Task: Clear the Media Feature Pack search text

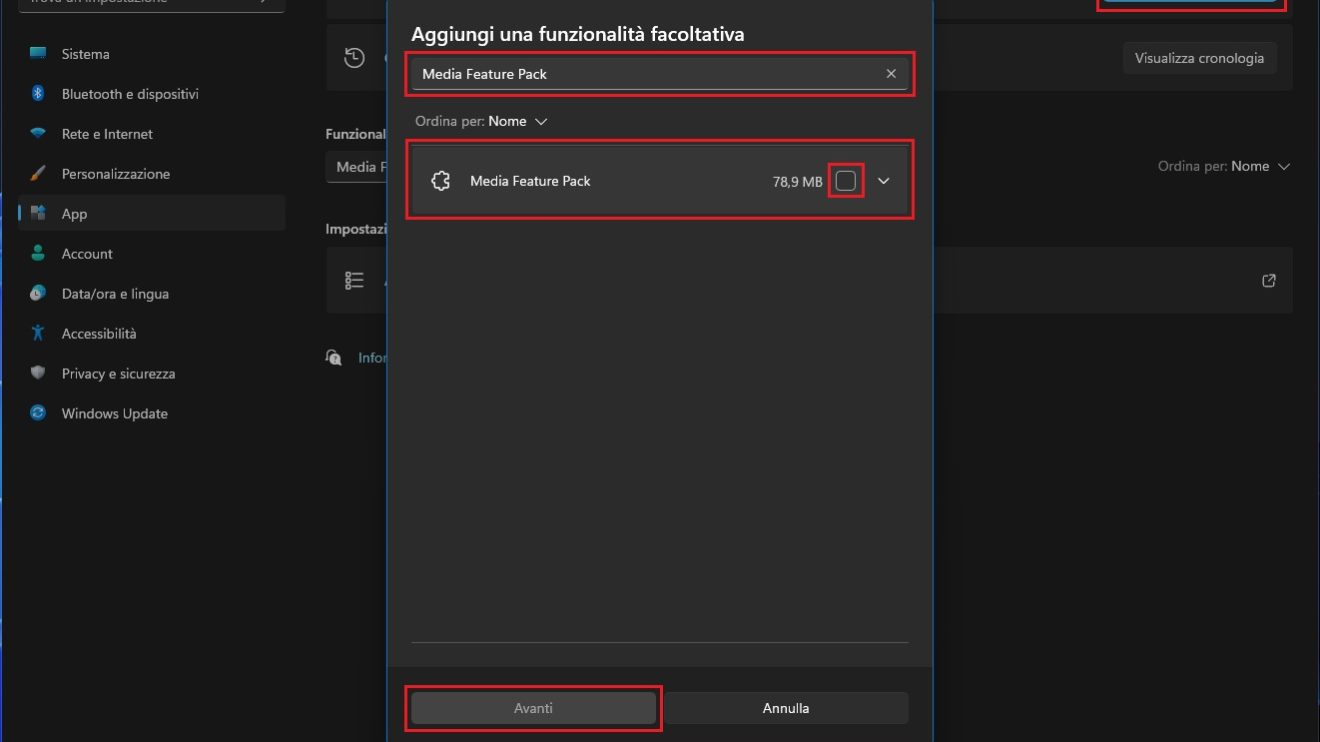Action: point(891,74)
